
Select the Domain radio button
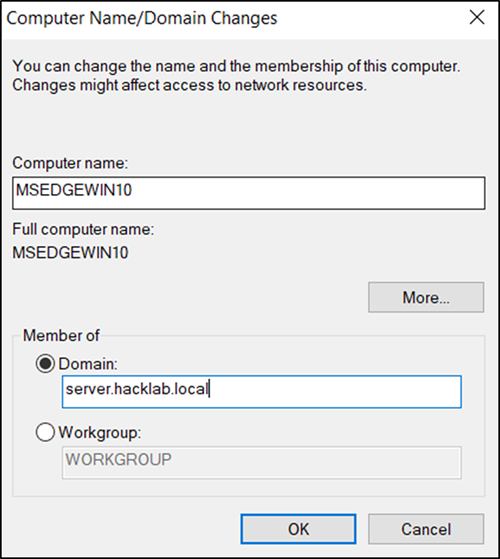pyautogui.click(x=45, y=364)
